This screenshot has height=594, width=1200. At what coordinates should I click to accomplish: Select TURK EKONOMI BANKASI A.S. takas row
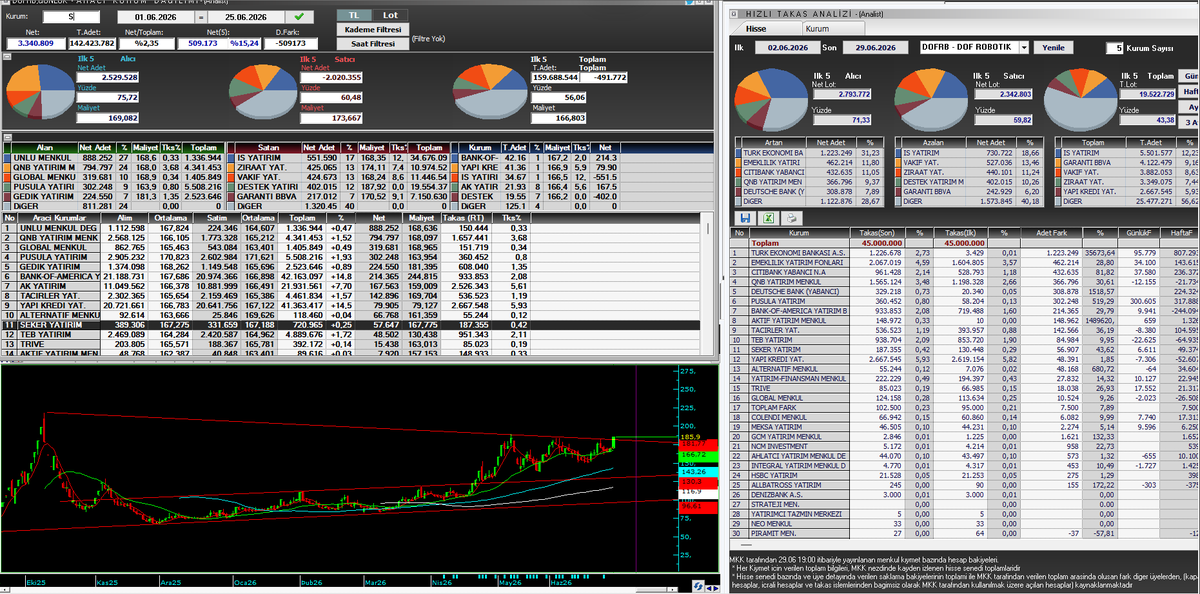tap(965, 253)
